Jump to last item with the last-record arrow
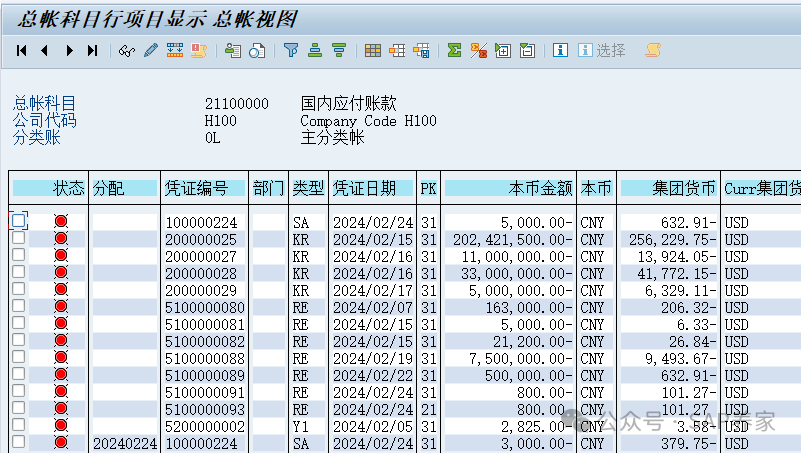The image size is (801, 453). point(92,51)
